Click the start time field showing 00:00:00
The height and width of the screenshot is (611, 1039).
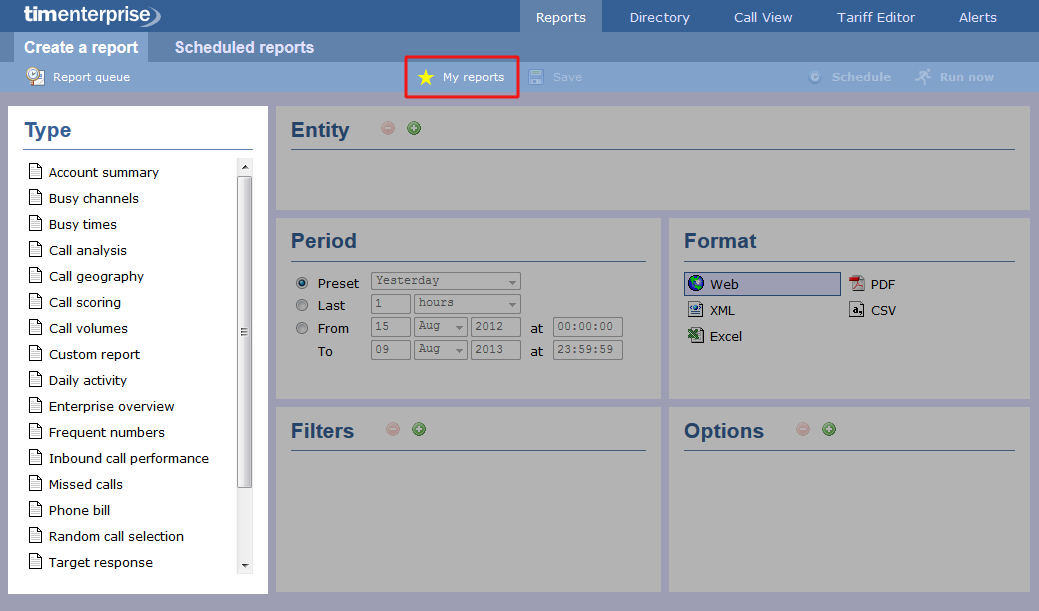pos(587,326)
